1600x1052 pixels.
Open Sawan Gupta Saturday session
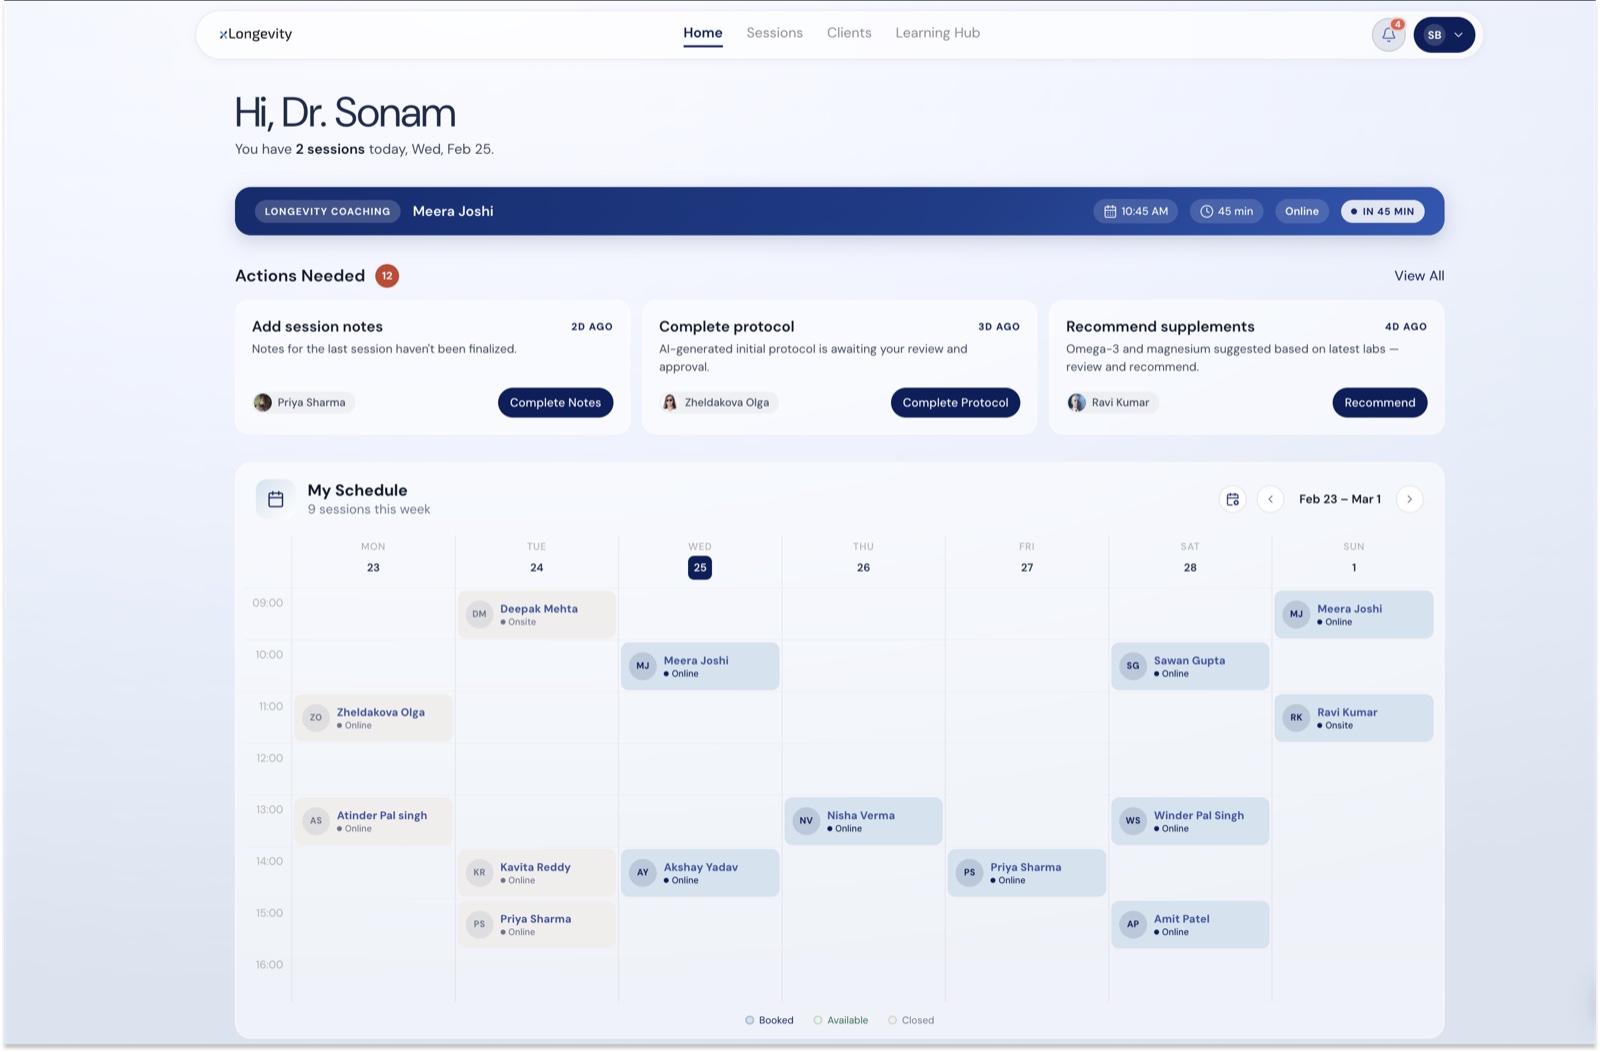point(1190,667)
